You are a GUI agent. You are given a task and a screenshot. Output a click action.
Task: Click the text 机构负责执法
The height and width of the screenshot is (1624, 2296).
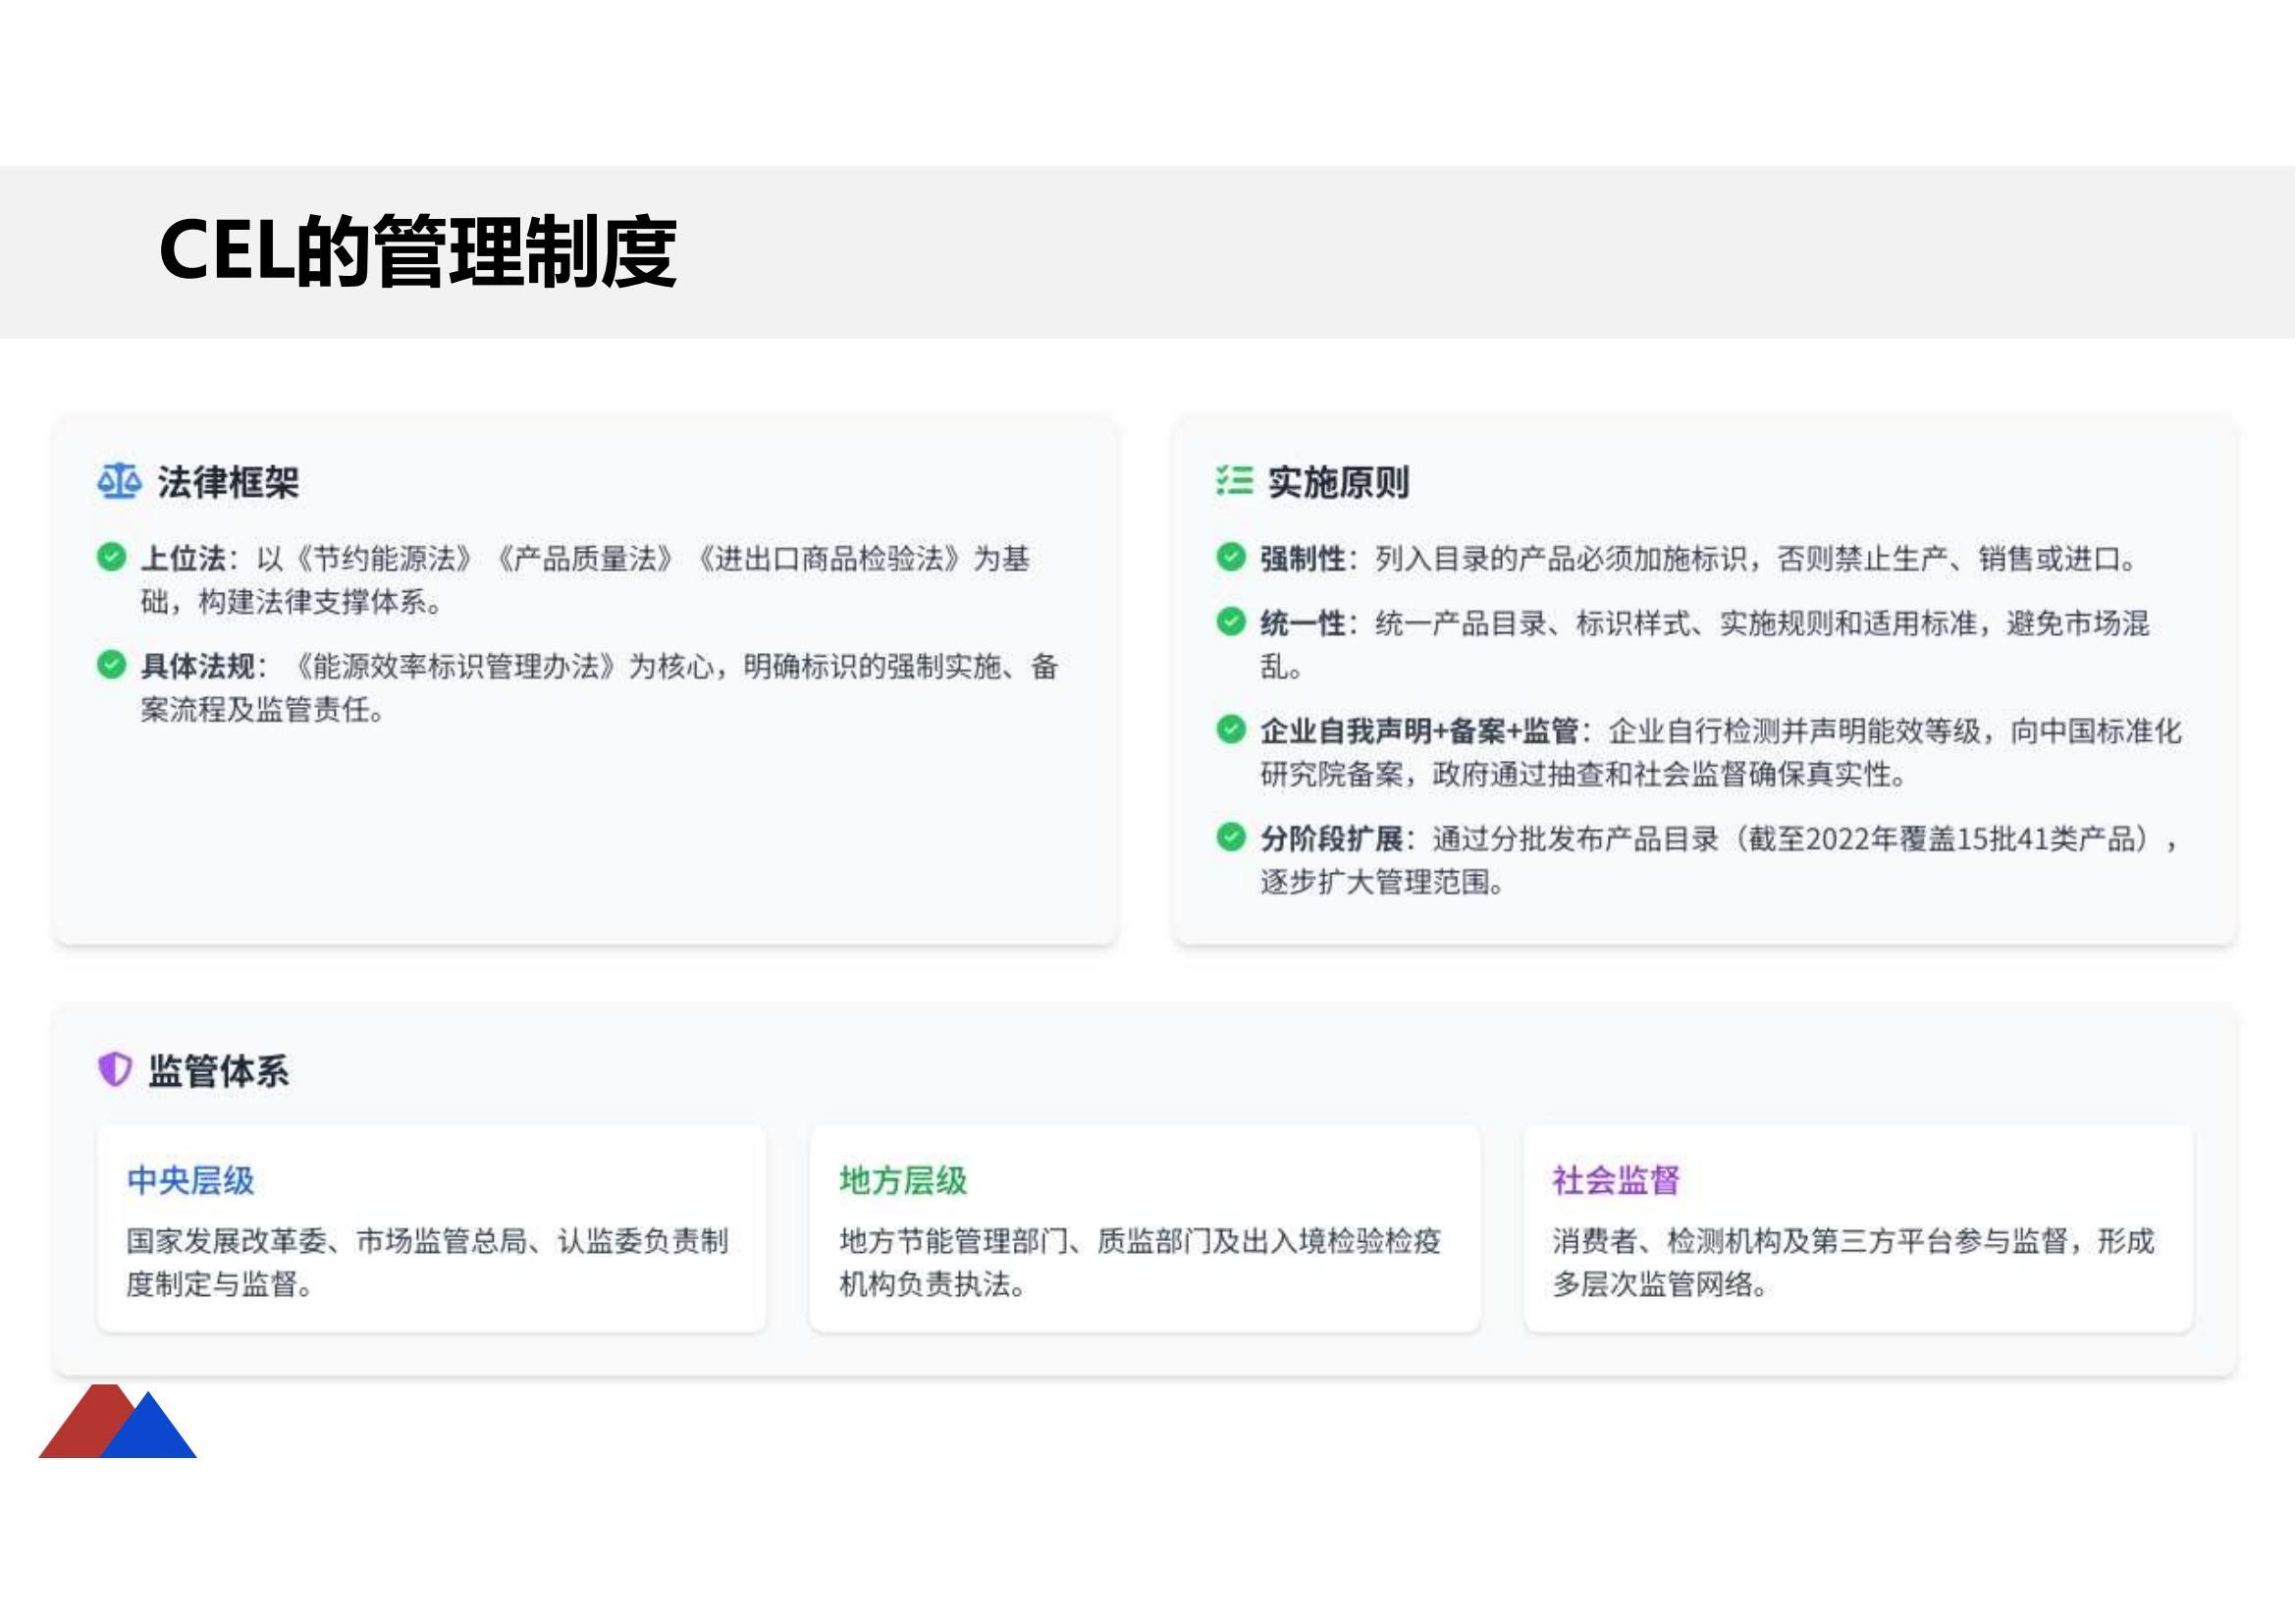925,1284
